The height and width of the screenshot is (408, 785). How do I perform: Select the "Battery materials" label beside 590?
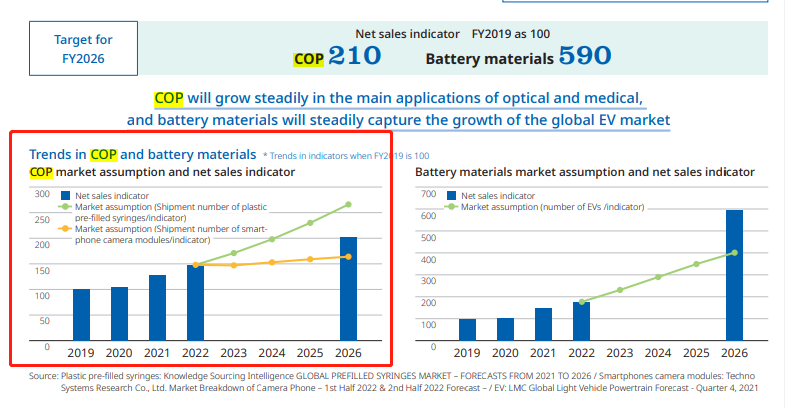click(x=489, y=59)
